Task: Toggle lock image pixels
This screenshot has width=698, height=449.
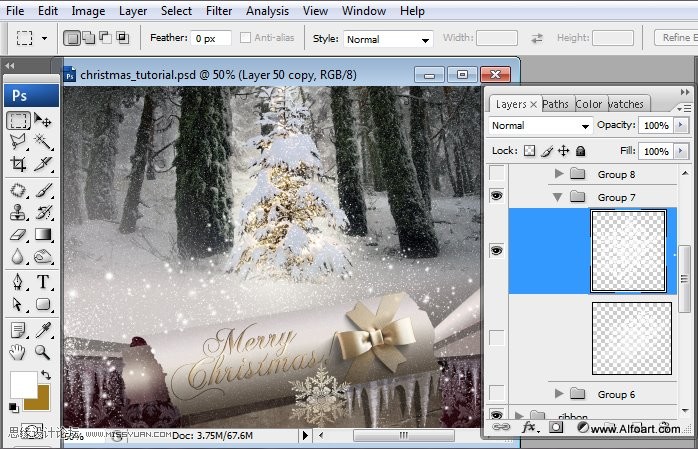Action: (547, 151)
